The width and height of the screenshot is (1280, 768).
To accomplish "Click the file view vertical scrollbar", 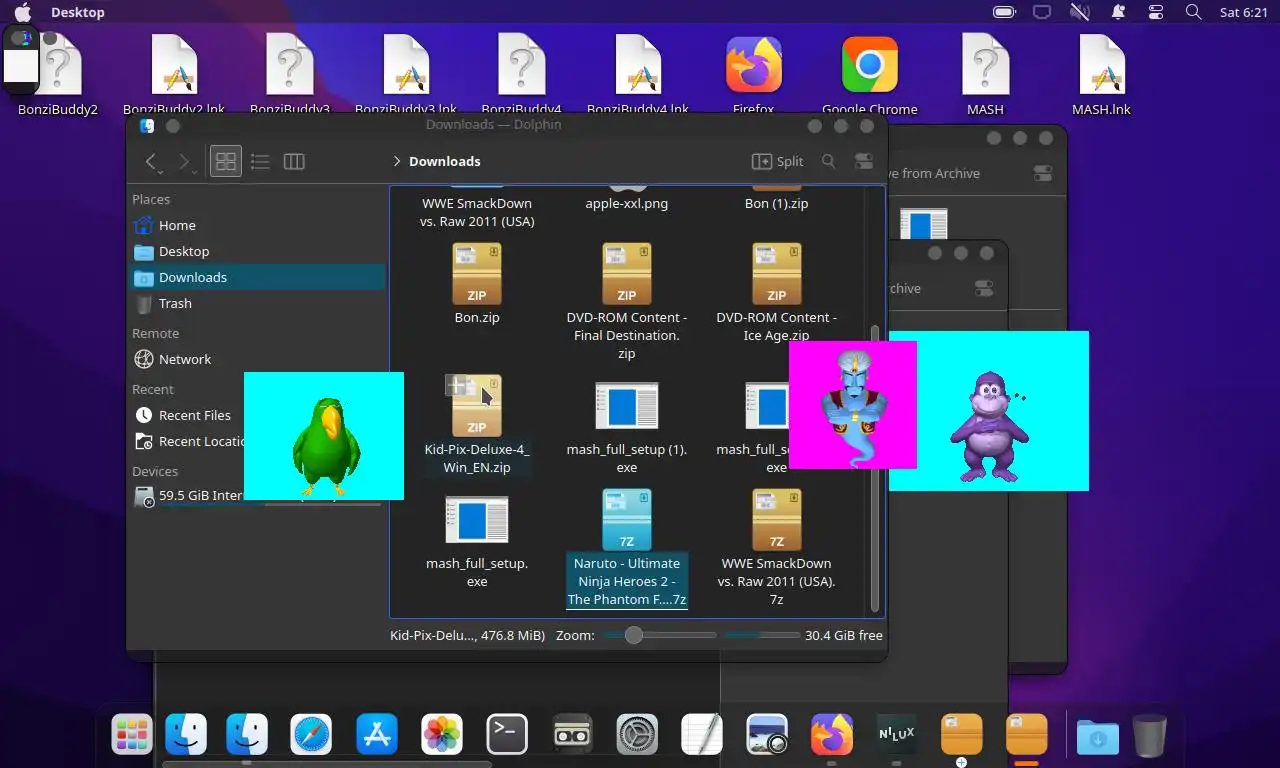I will [x=875, y=467].
